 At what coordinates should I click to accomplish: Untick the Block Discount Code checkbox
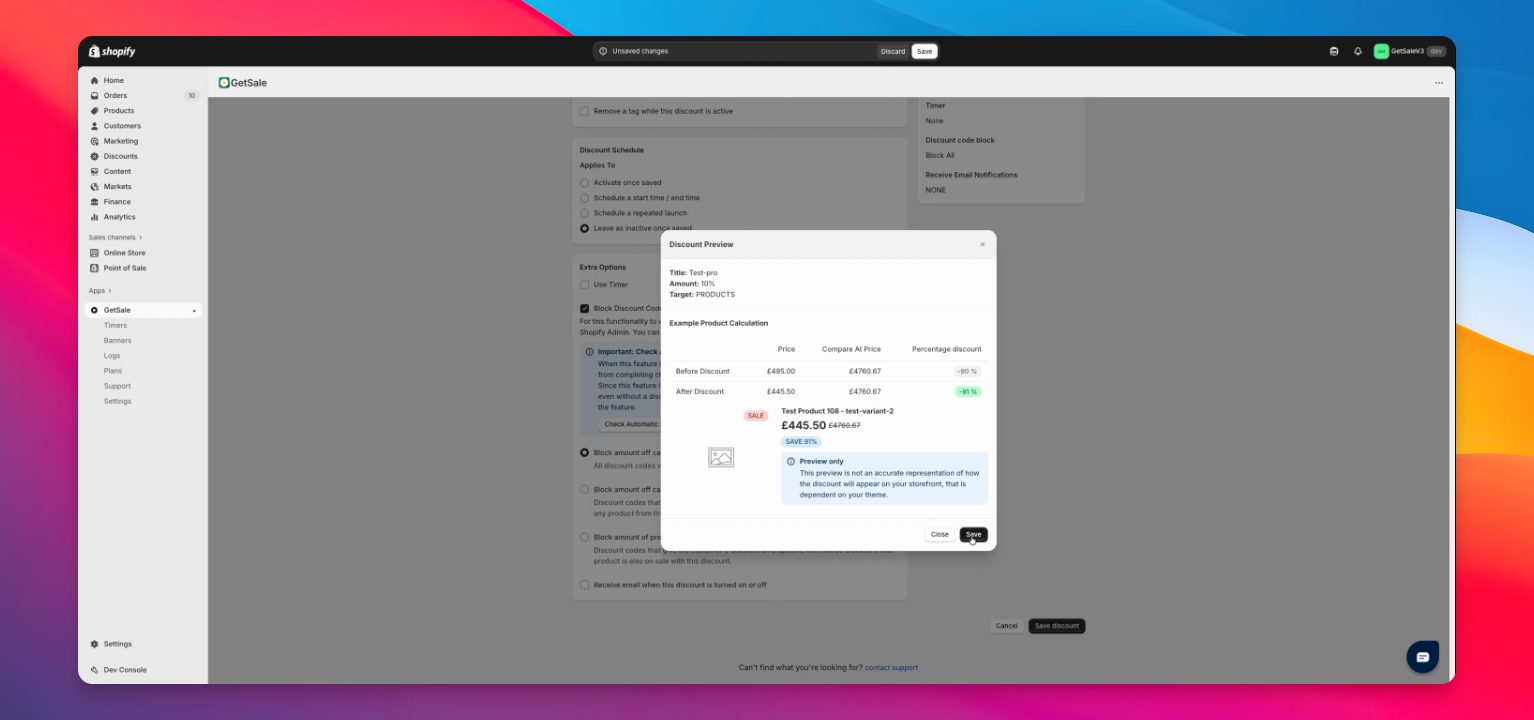coord(585,309)
